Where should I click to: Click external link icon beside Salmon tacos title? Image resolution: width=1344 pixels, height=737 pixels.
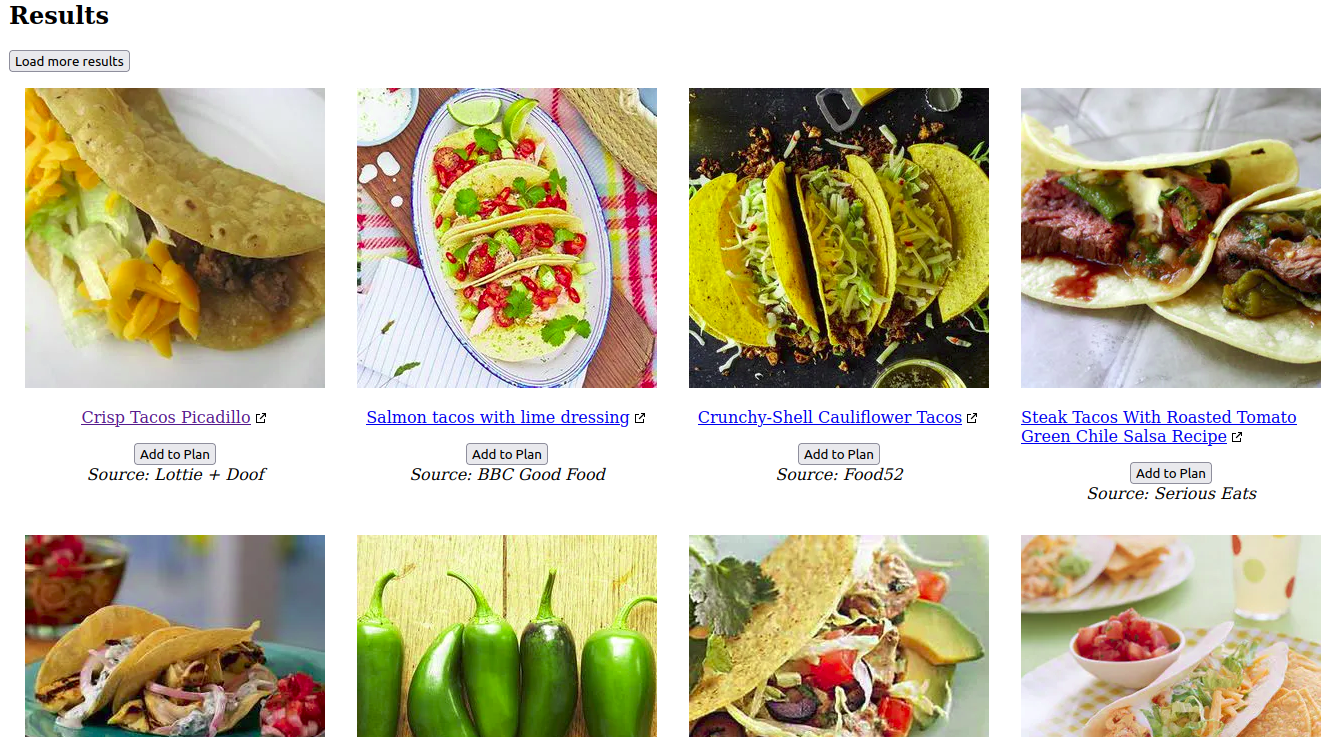[640, 418]
